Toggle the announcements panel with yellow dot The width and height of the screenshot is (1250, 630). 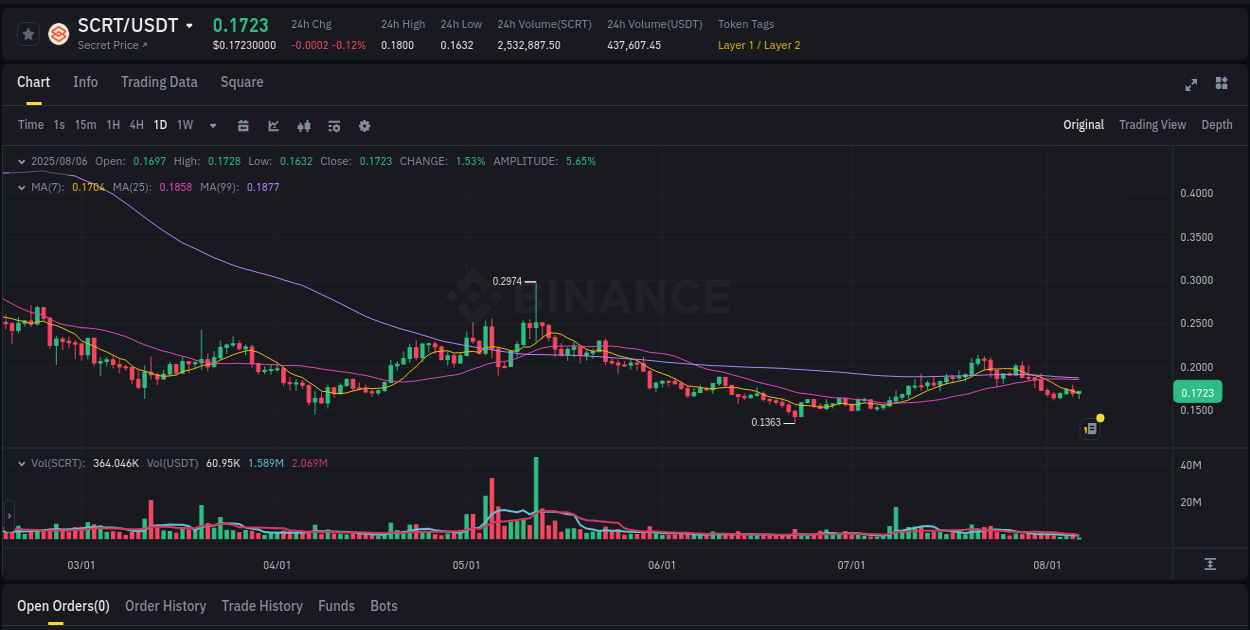click(x=1090, y=428)
